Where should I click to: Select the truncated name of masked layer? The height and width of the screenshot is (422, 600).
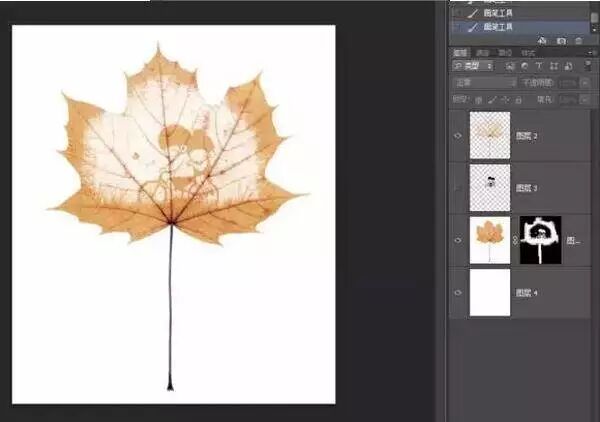click(573, 241)
